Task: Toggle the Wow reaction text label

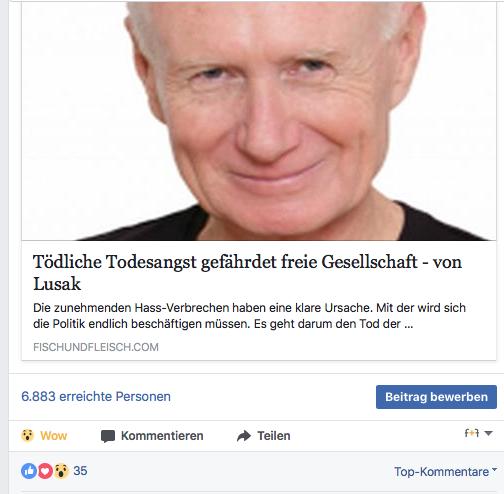Action: pyautogui.click(x=54, y=436)
